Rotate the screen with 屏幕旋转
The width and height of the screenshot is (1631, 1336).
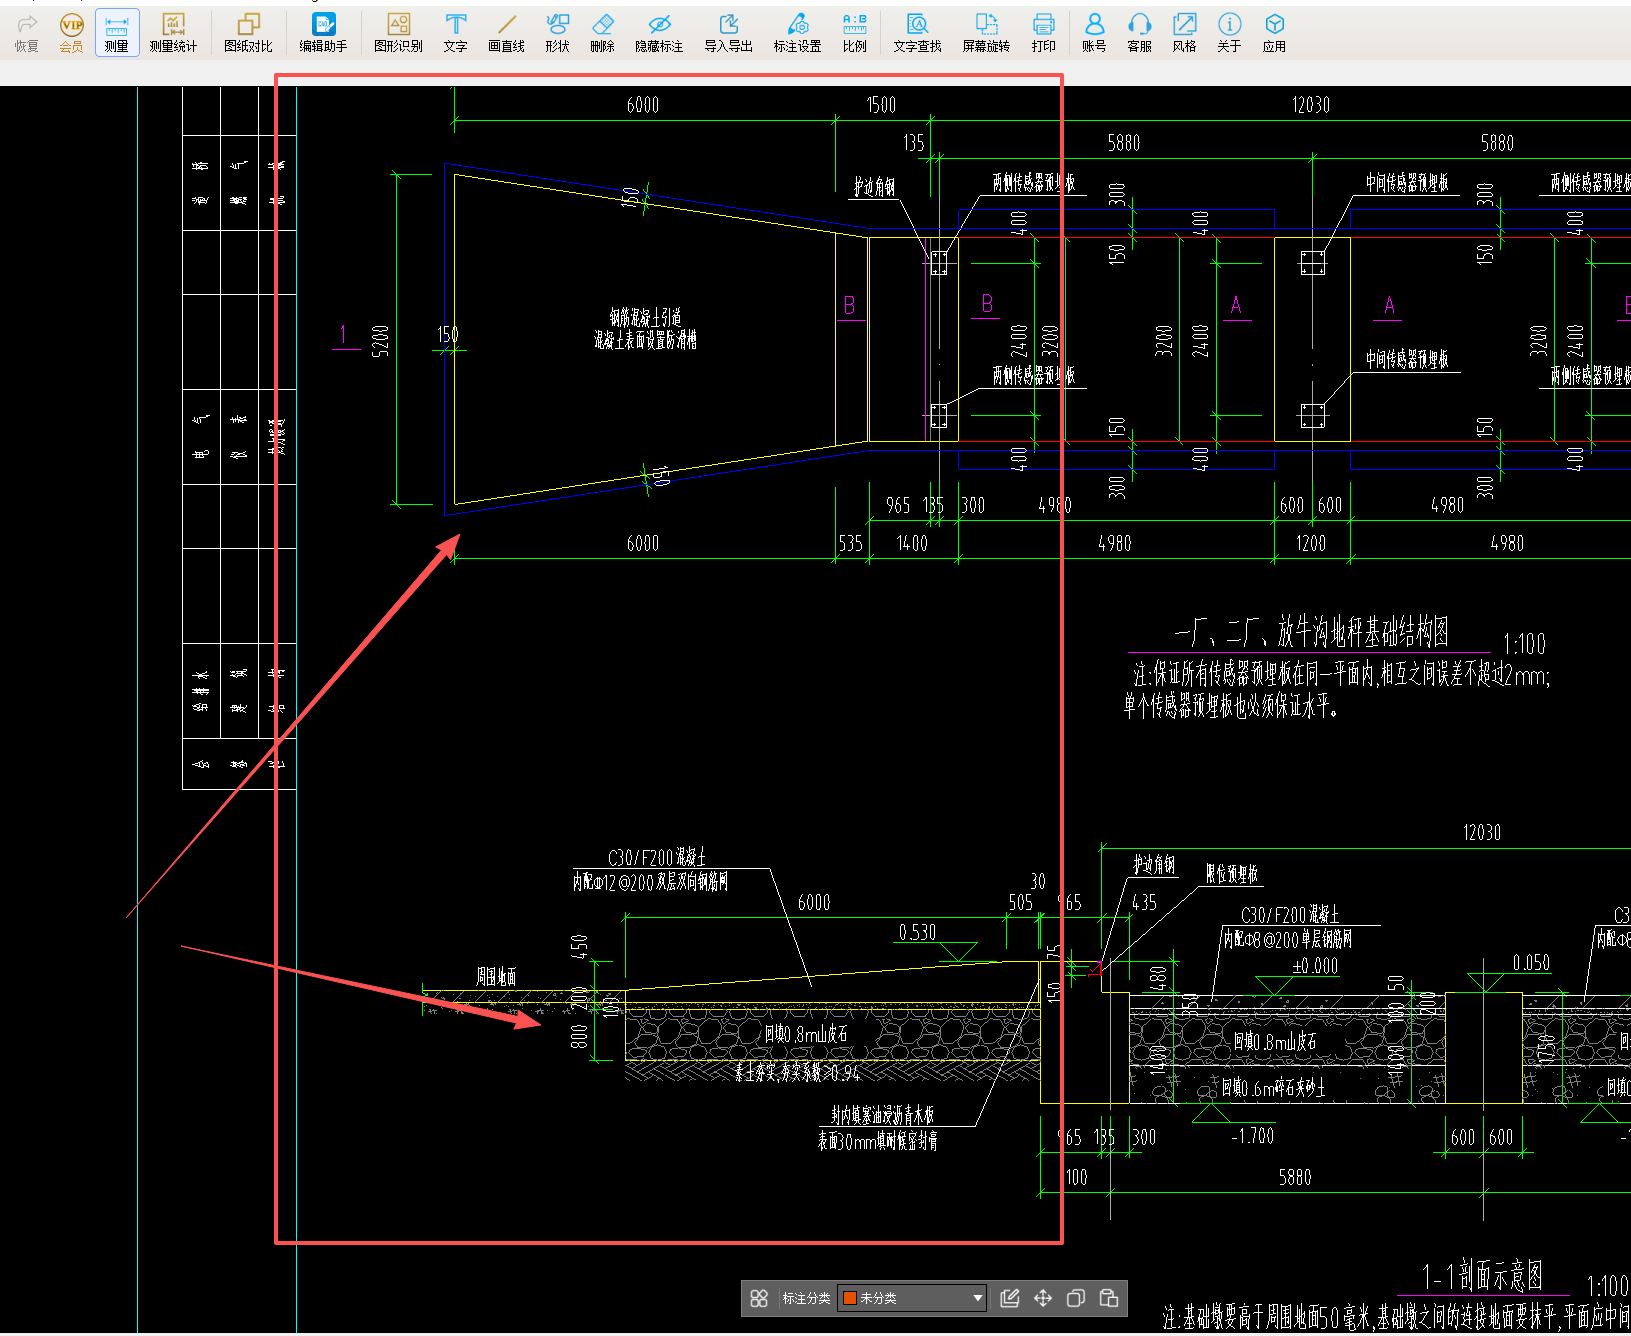click(x=986, y=32)
